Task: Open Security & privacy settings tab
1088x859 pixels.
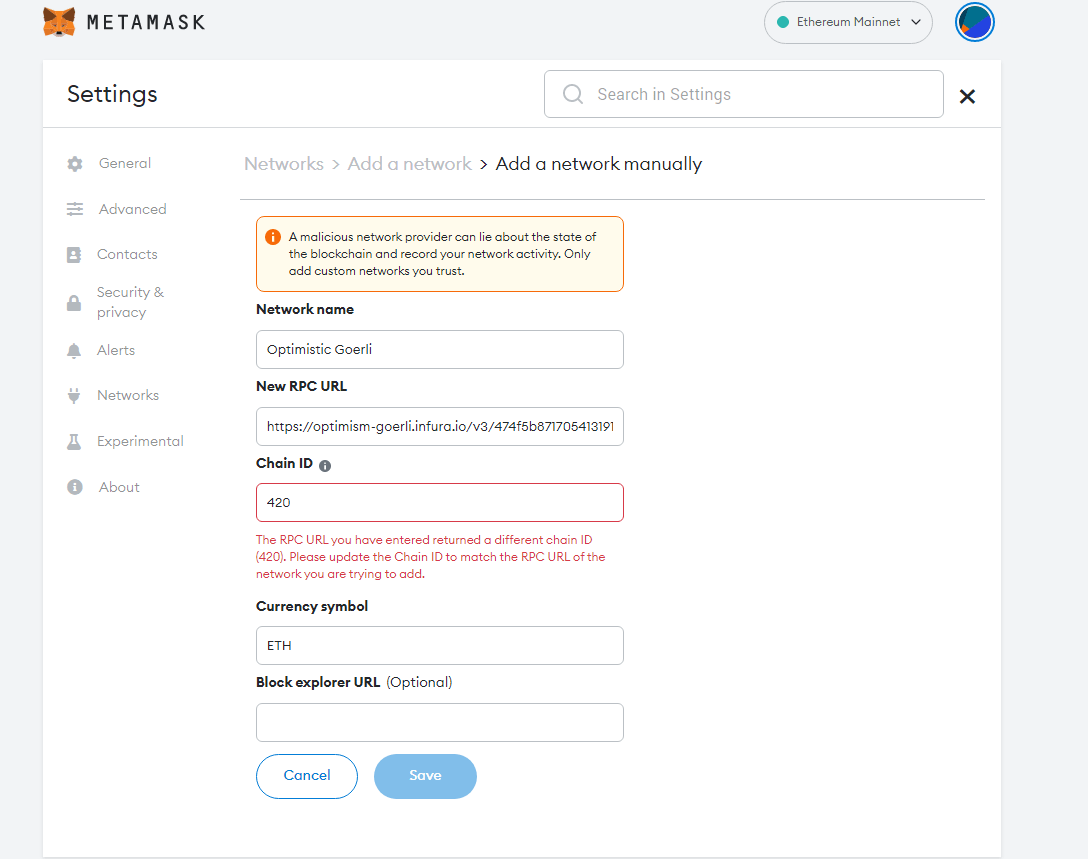Action: tap(130, 302)
